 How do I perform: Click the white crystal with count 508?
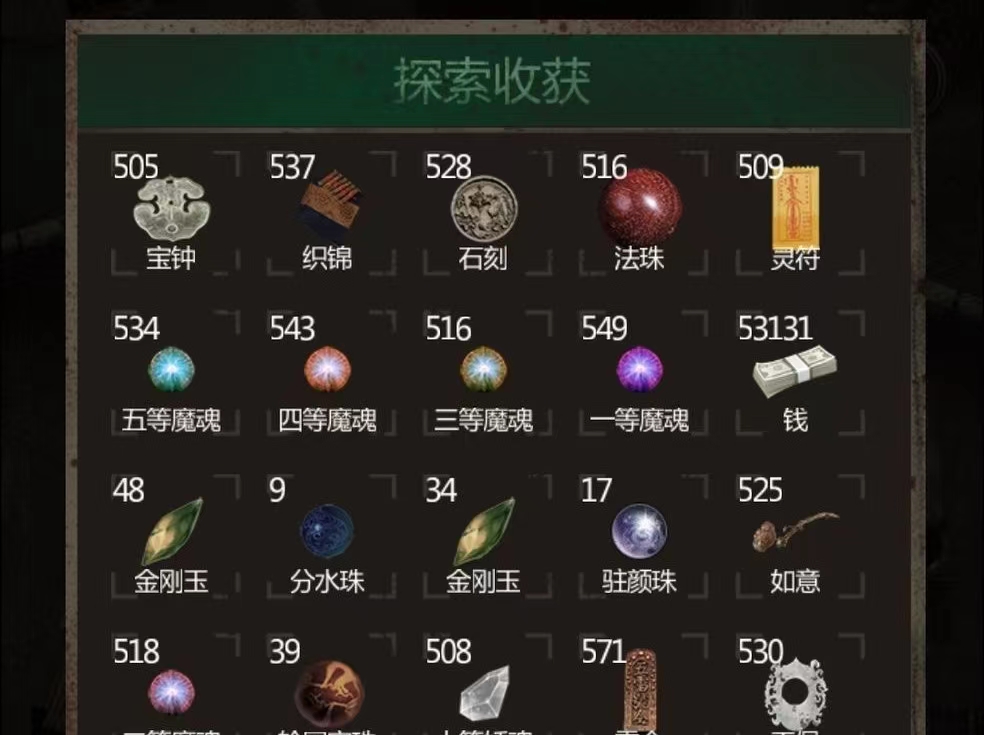[x=484, y=694]
